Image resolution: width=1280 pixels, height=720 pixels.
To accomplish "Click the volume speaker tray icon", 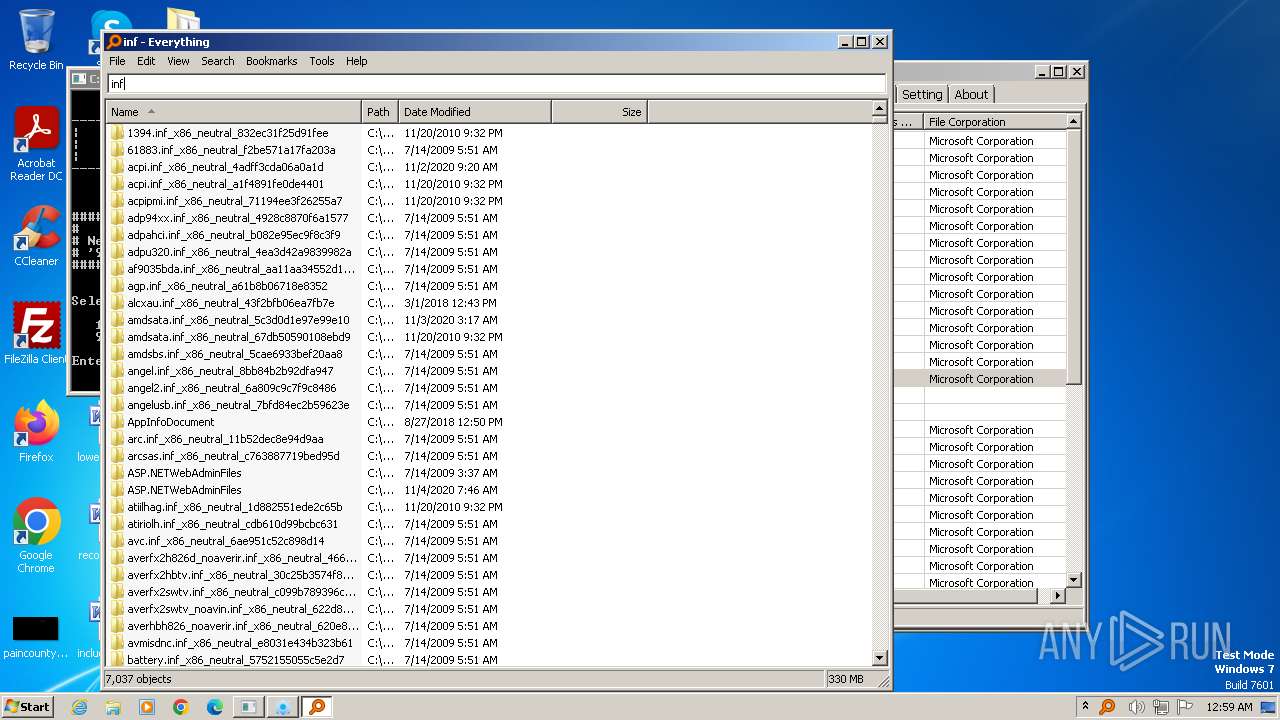I will (x=1137, y=707).
